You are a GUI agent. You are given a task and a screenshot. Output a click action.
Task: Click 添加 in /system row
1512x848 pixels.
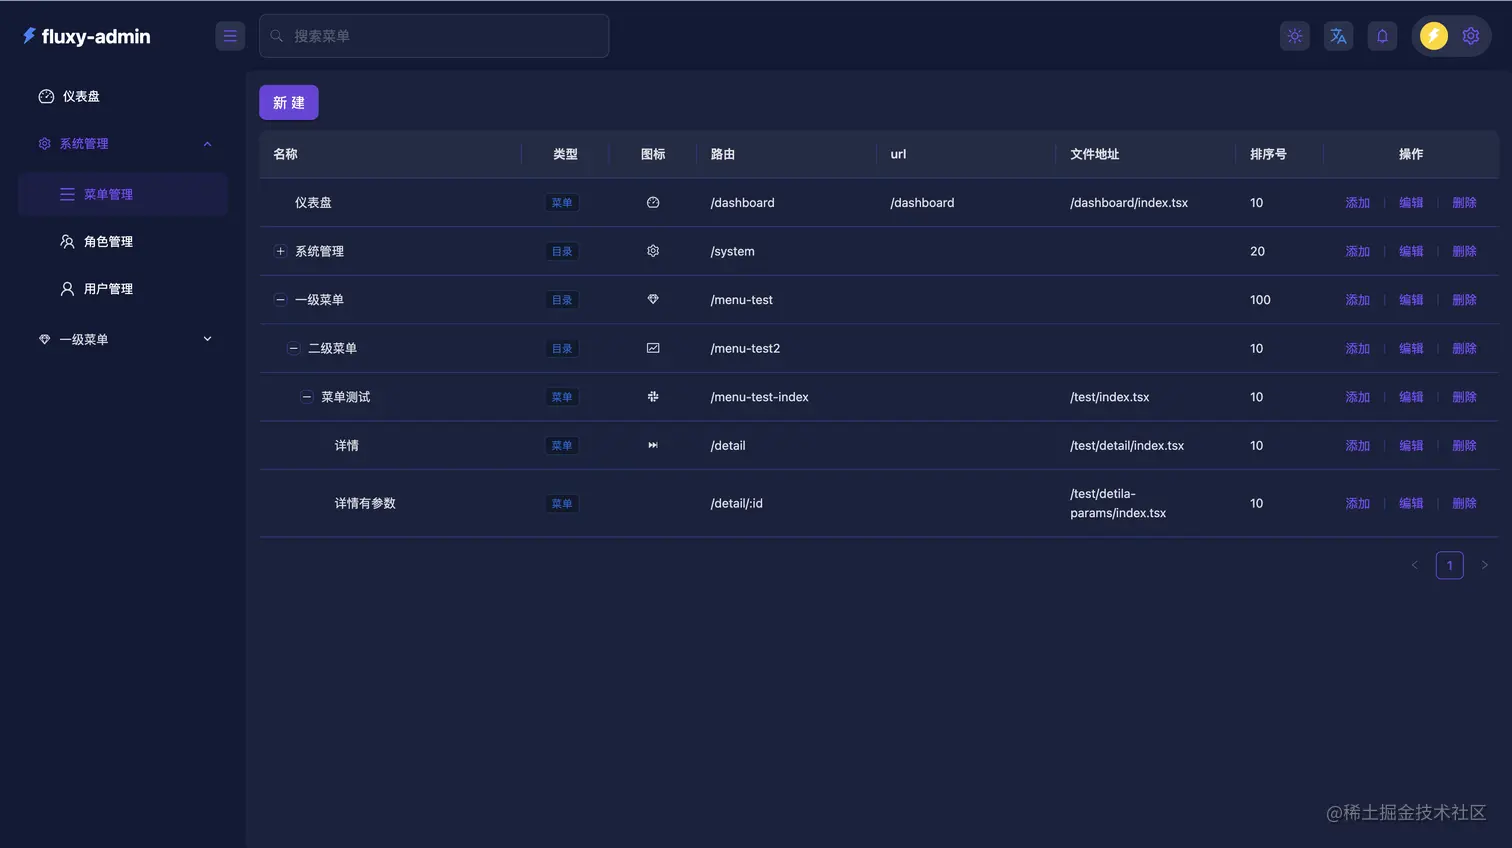pos(1357,251)
